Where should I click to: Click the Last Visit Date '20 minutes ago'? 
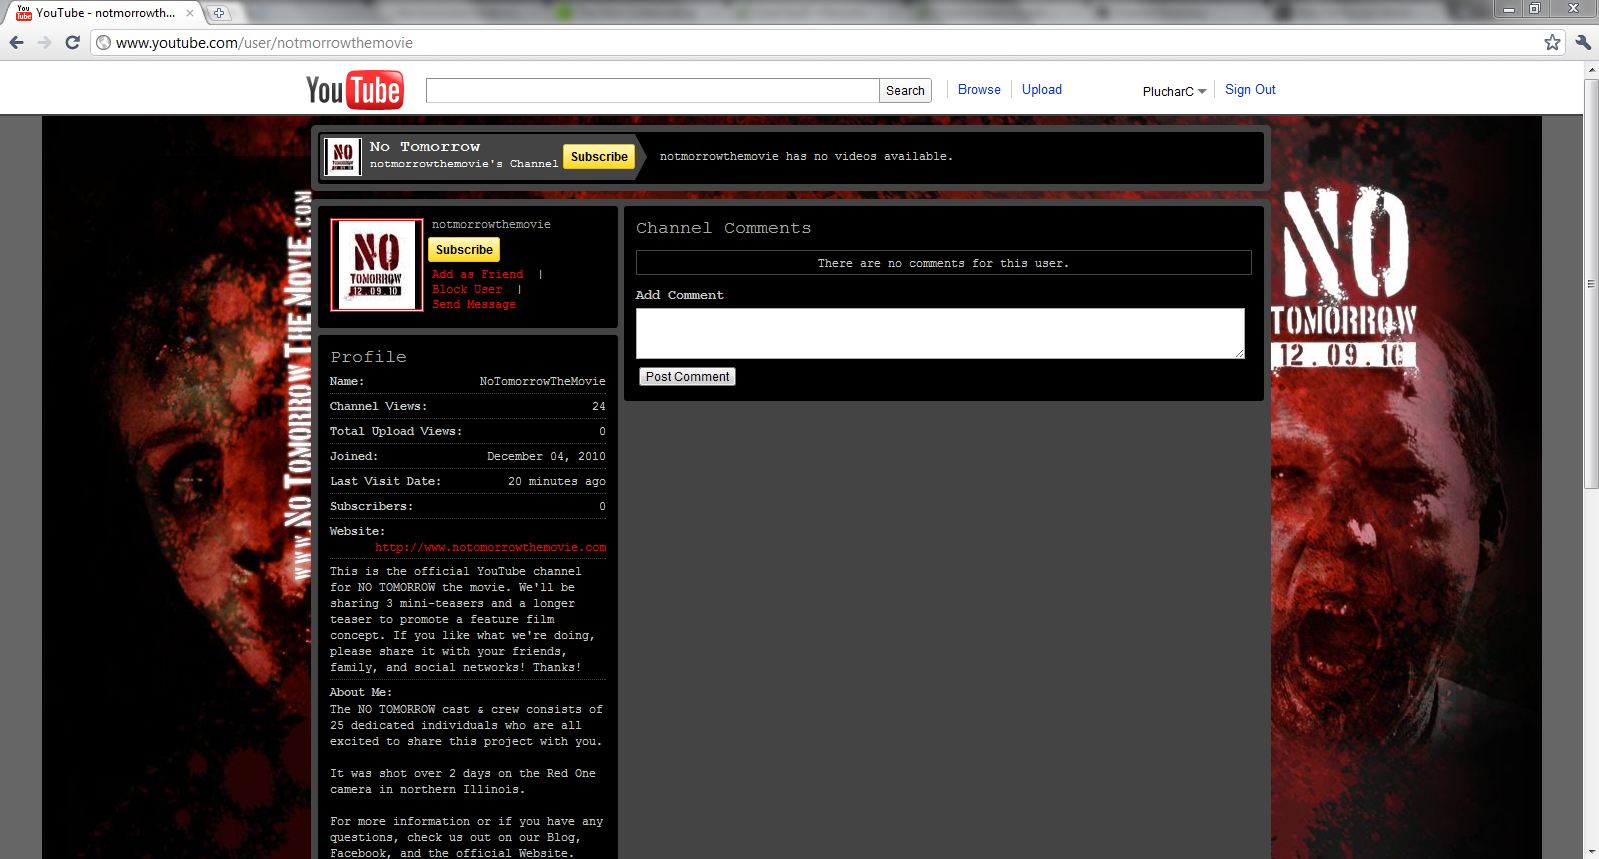[x=557, y=481]
